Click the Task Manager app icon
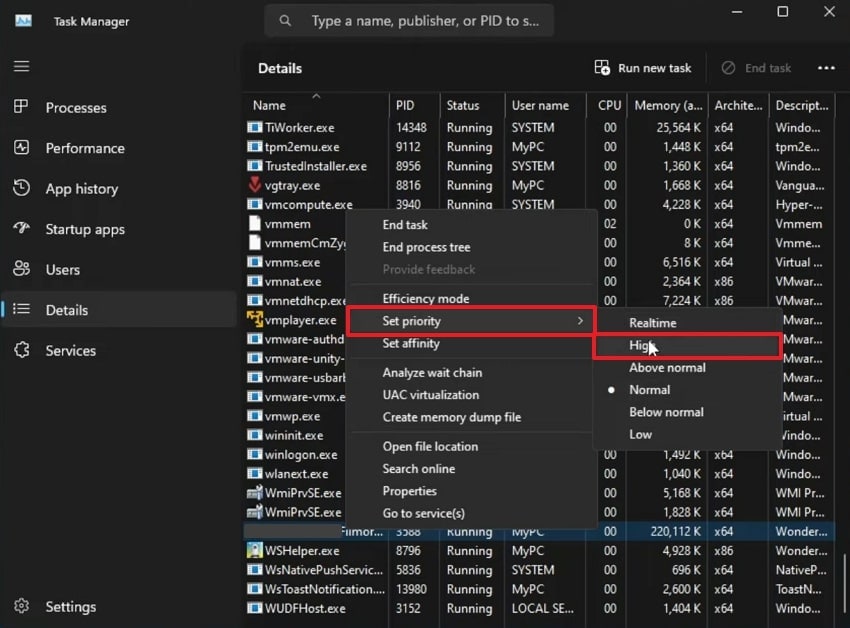This screenshot has width=850, height=628. (23, 21)
